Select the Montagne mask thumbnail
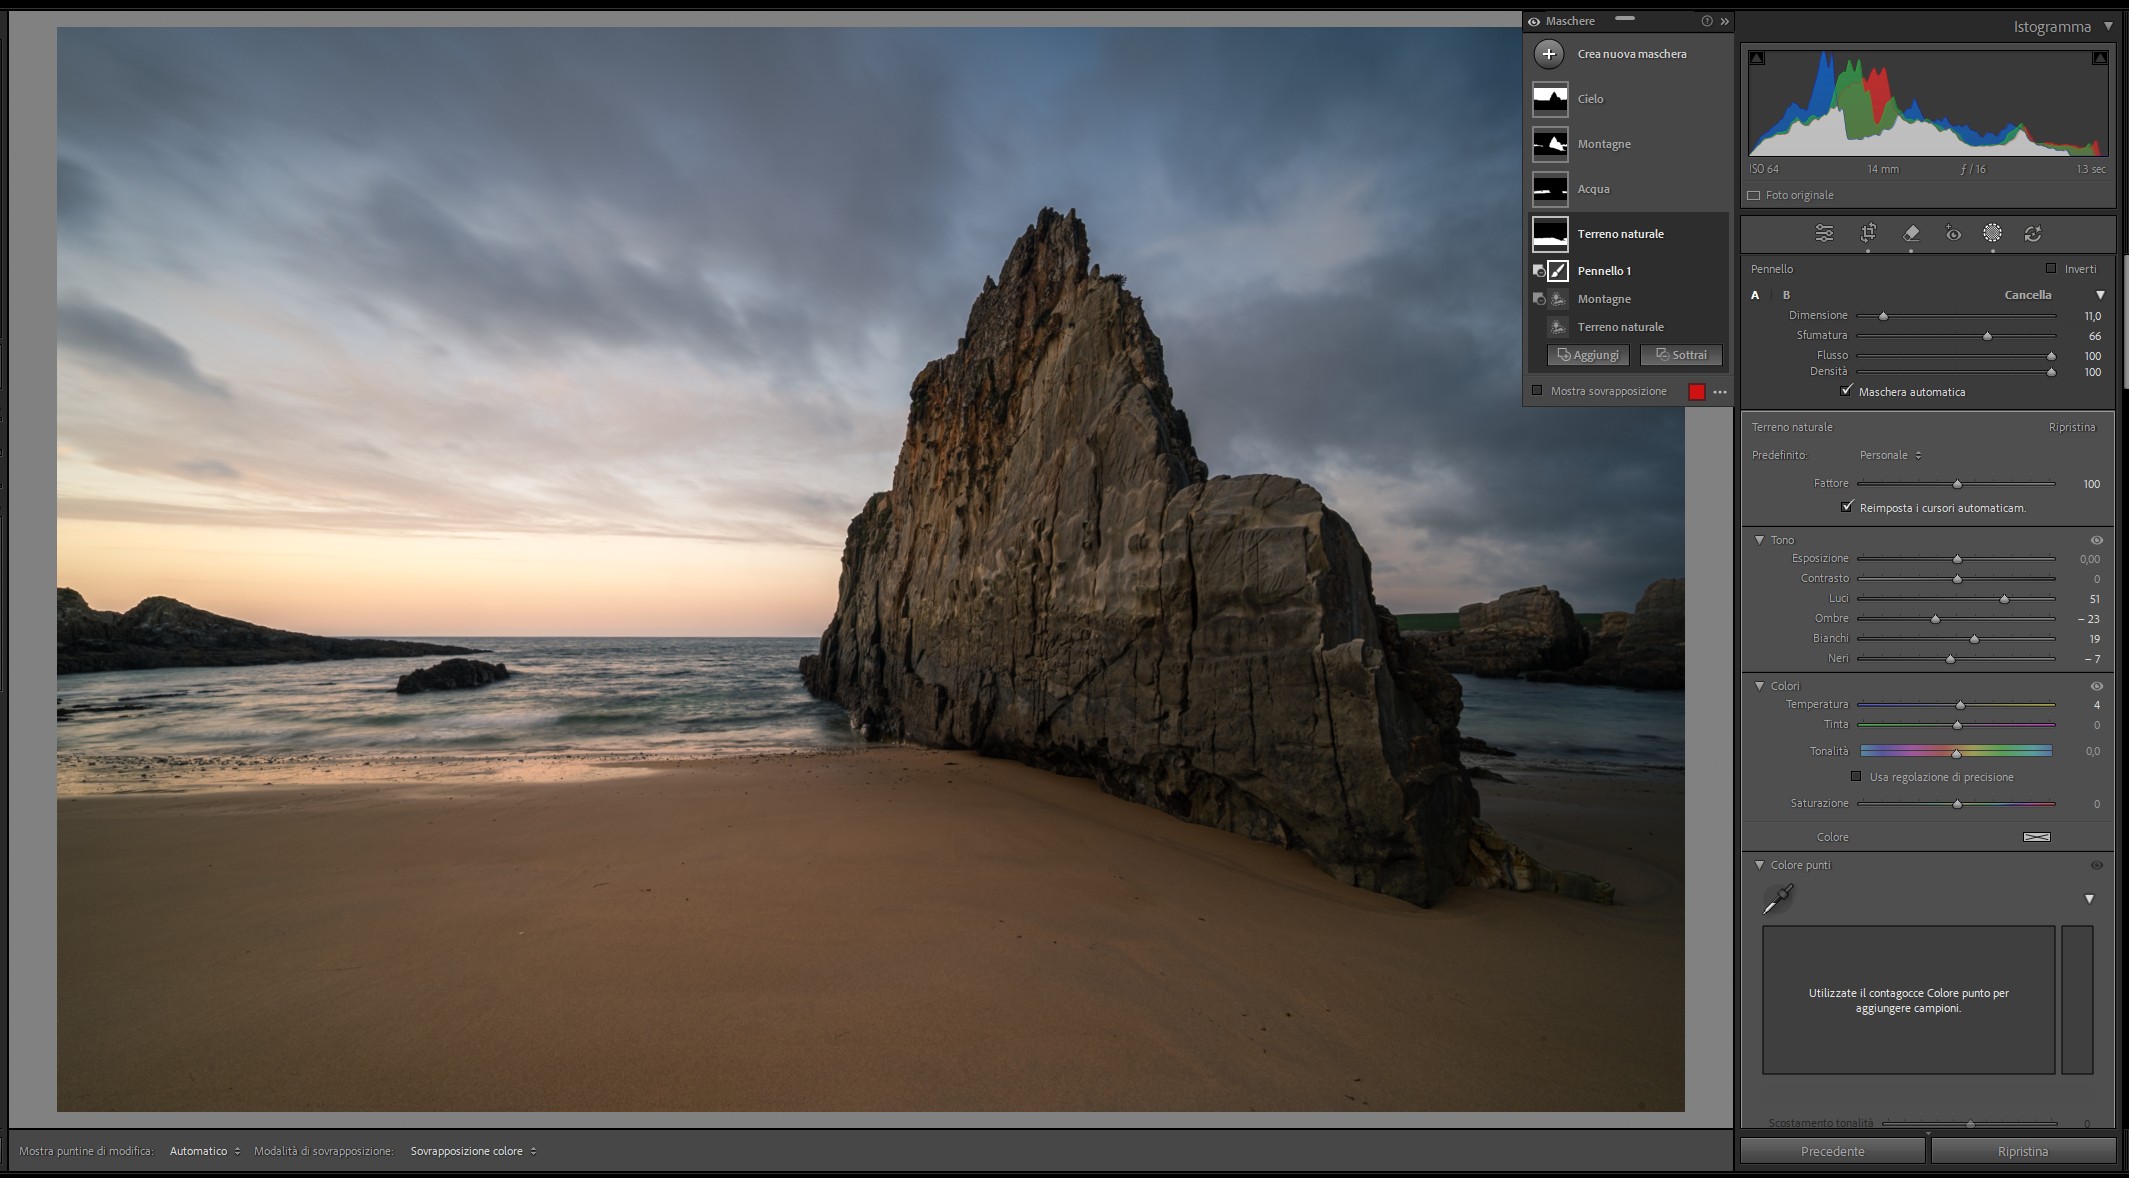This screenshot has height=1178, width=2129. coord(1551,144)
